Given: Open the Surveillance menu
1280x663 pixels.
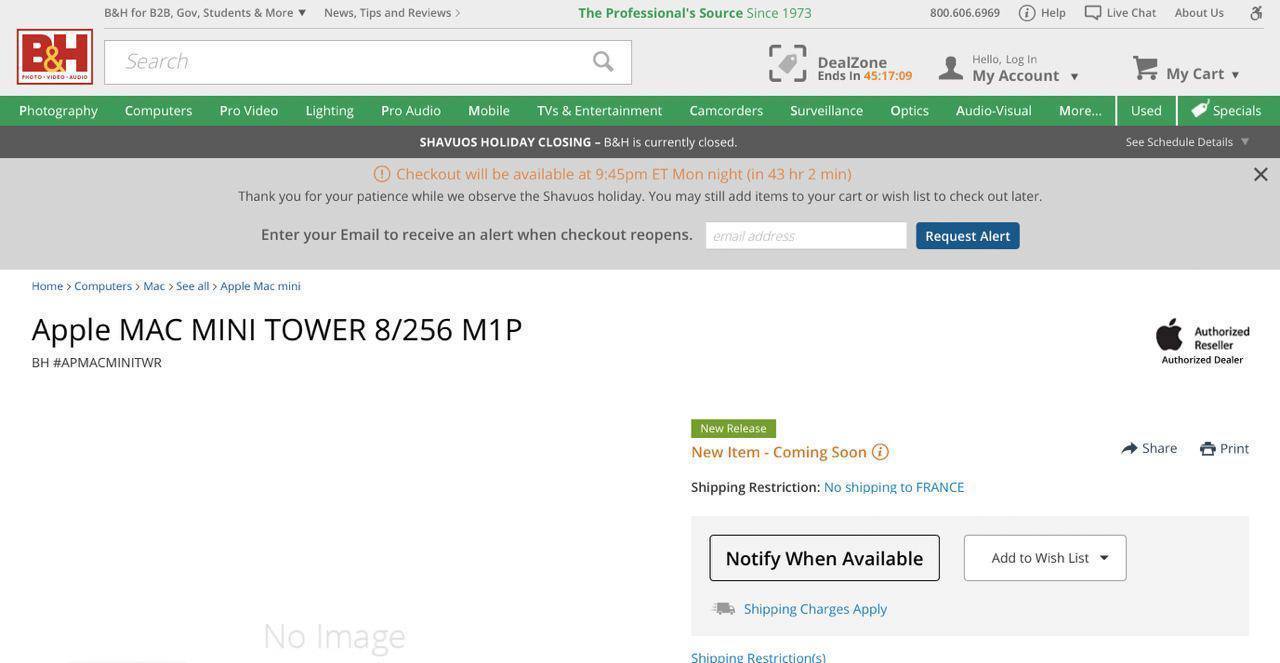Looking at the screenshot, I should [x=827, y=110].
